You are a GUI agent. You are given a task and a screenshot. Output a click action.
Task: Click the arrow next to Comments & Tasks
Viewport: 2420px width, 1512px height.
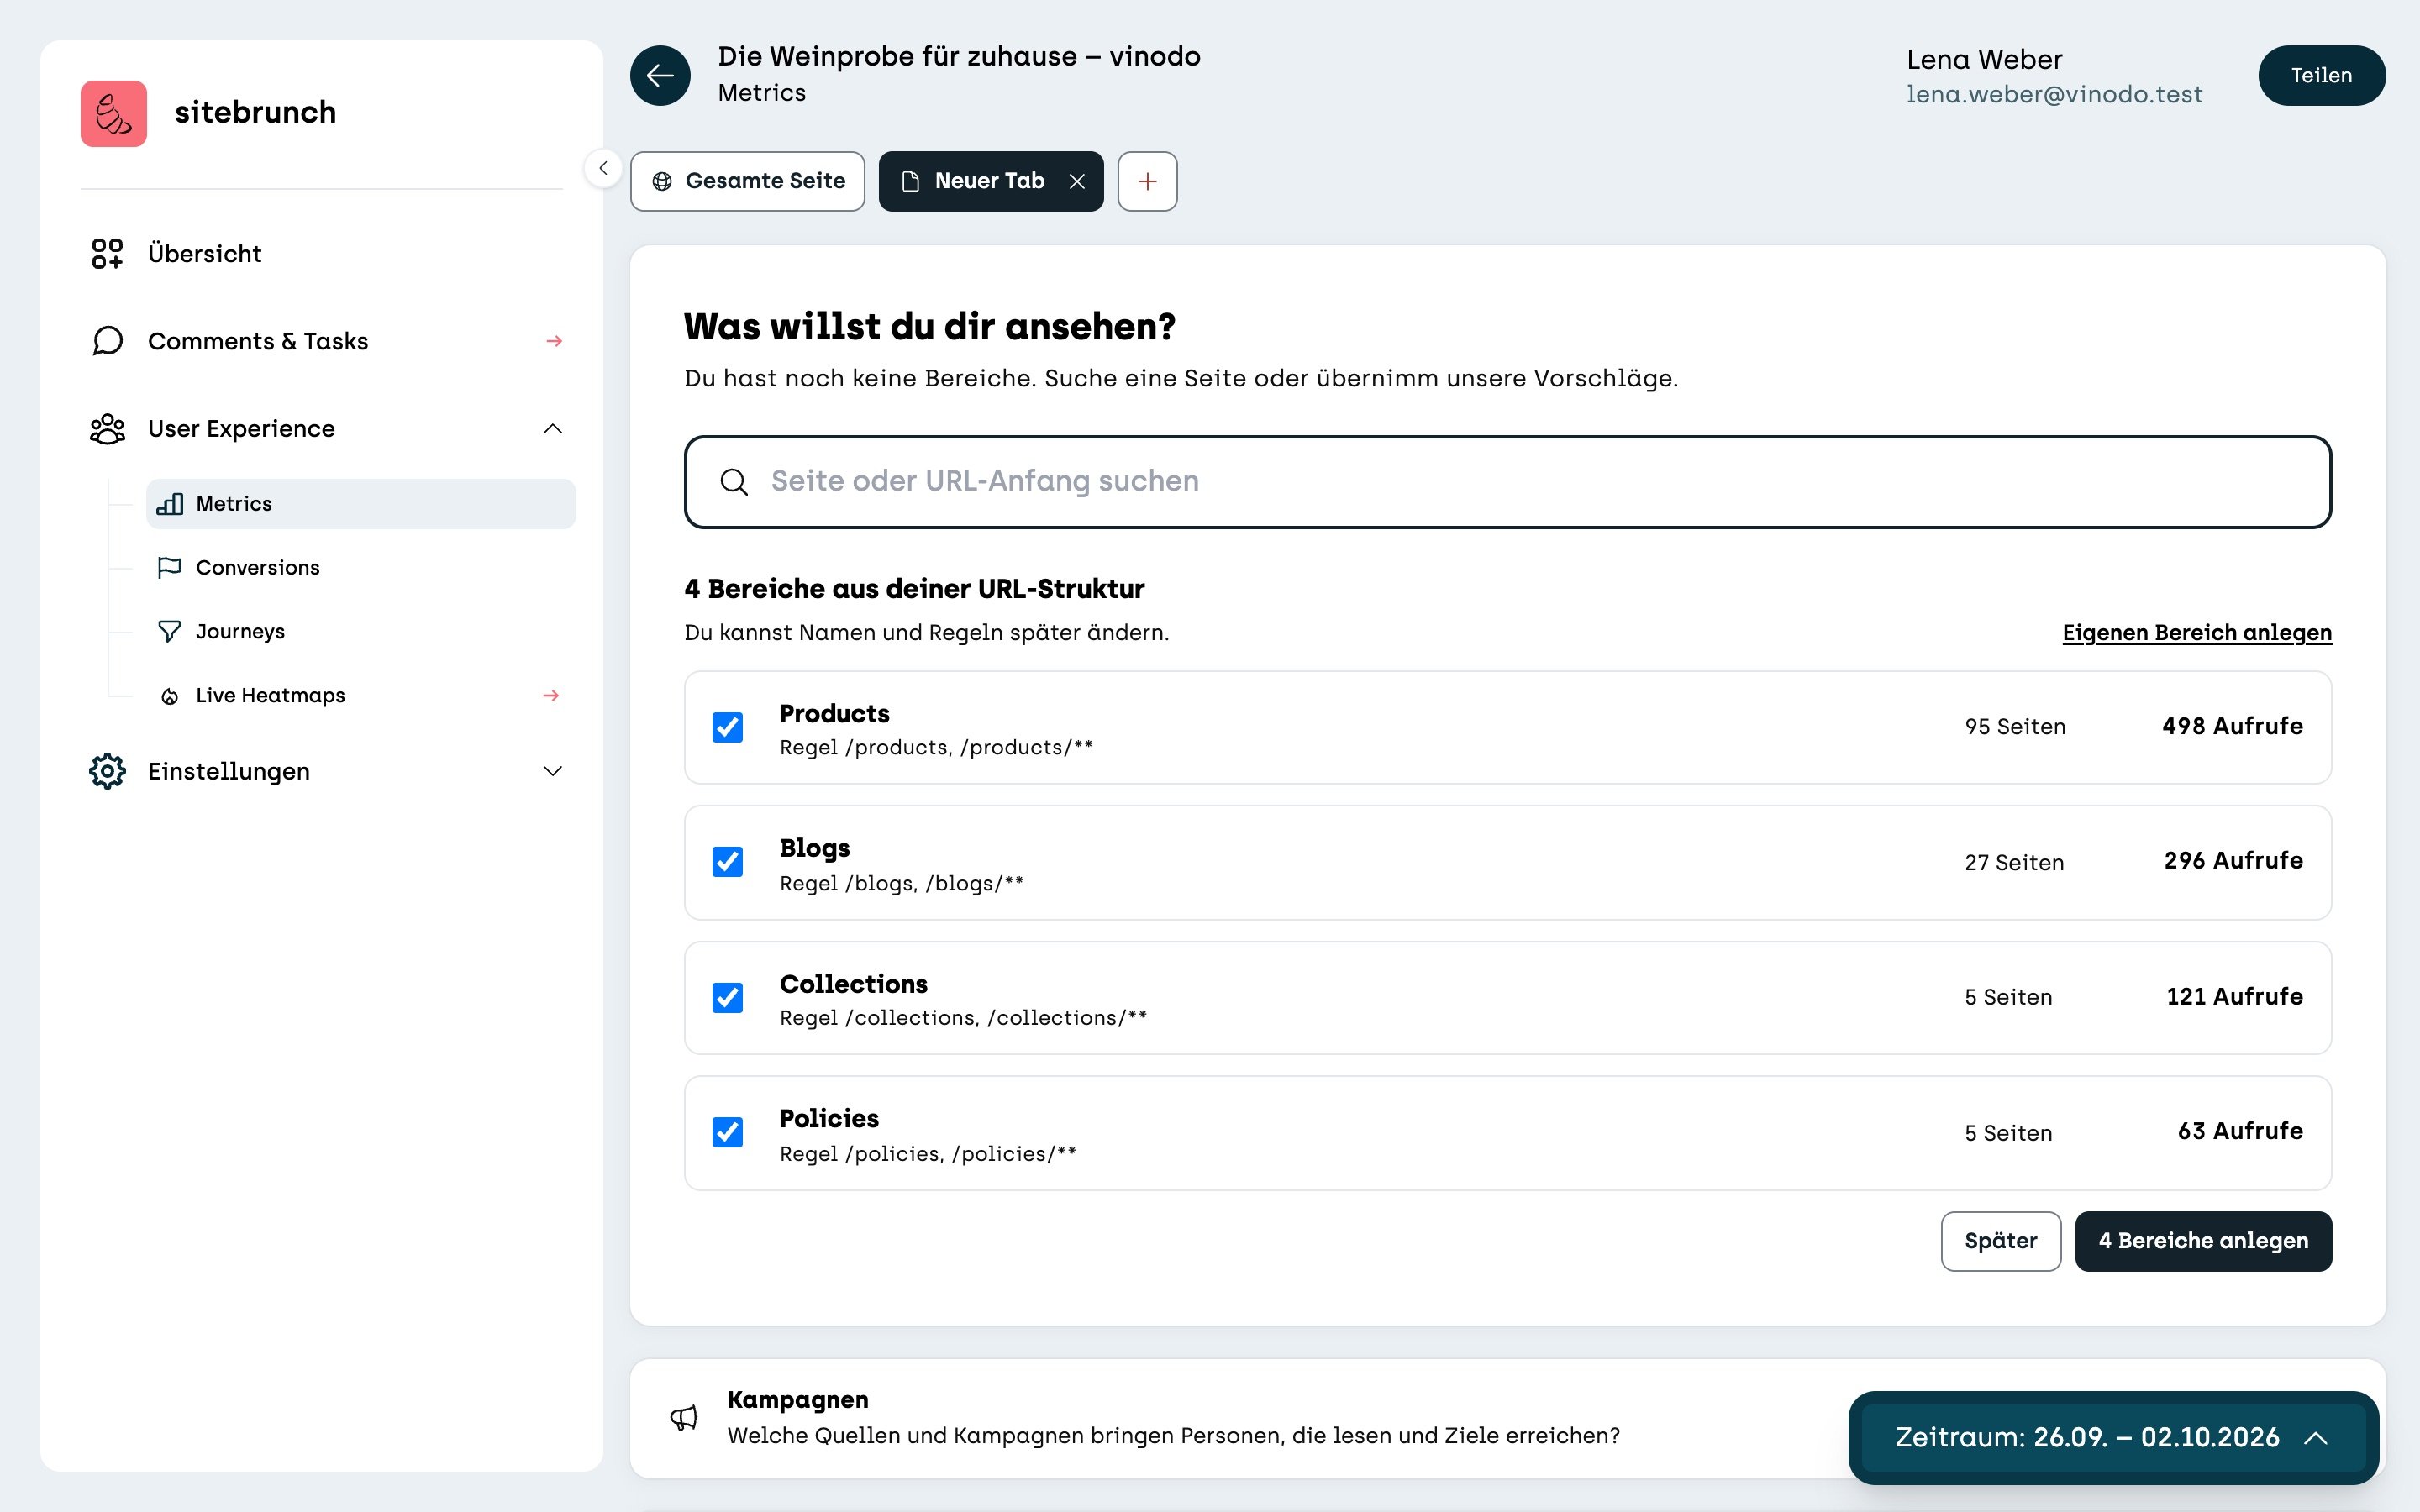click(554, 341)
